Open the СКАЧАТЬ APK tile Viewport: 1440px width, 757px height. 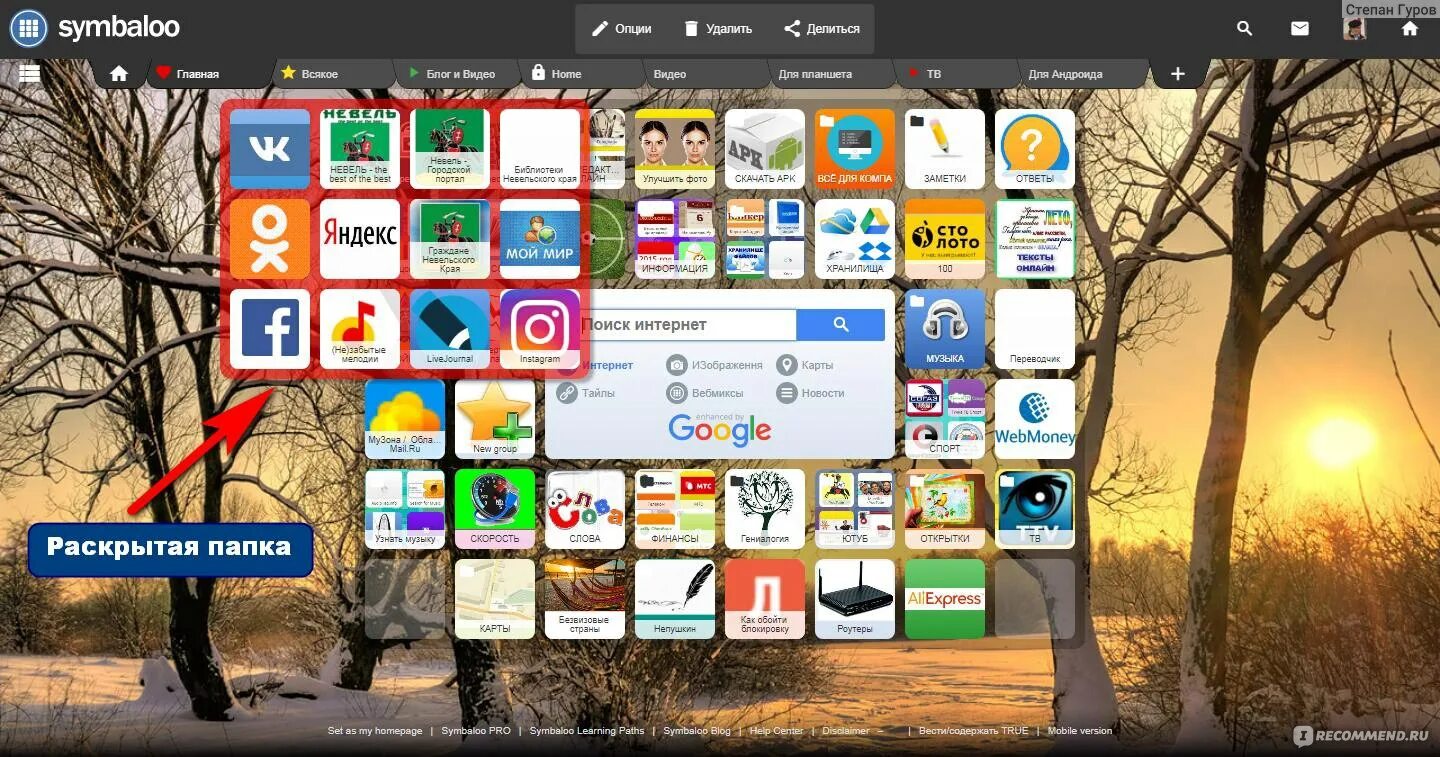click(765, 149)
